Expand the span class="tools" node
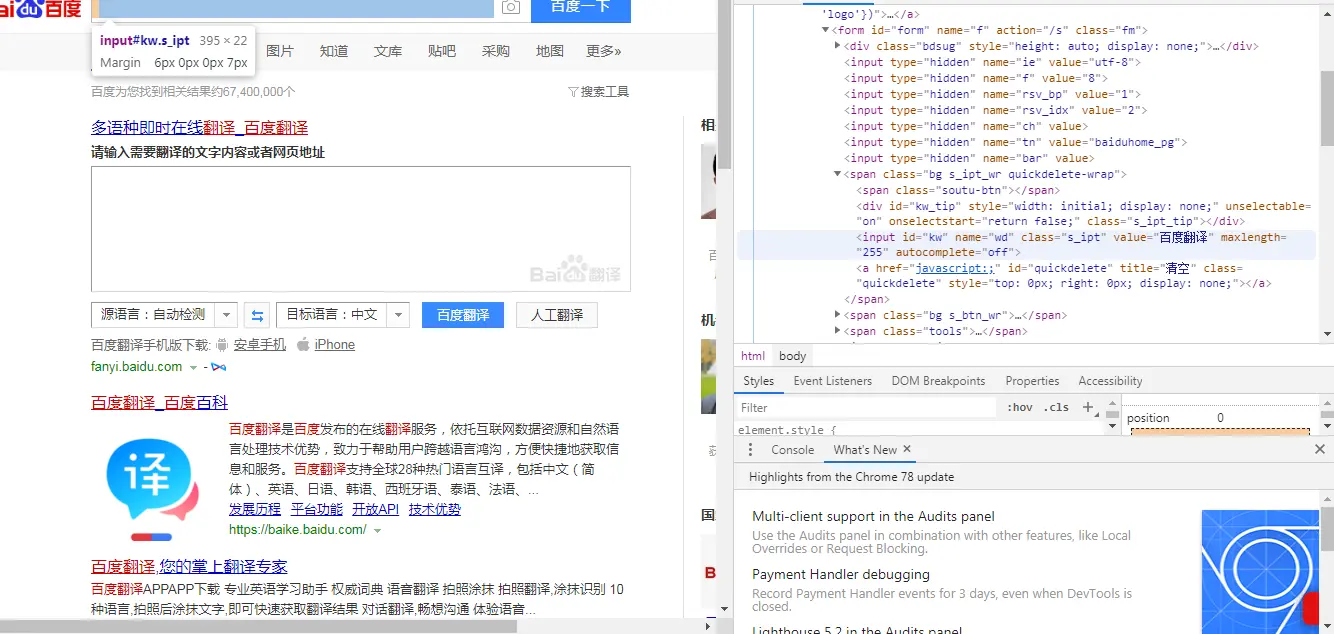The image size is (1334, 634). click(838, 332)
